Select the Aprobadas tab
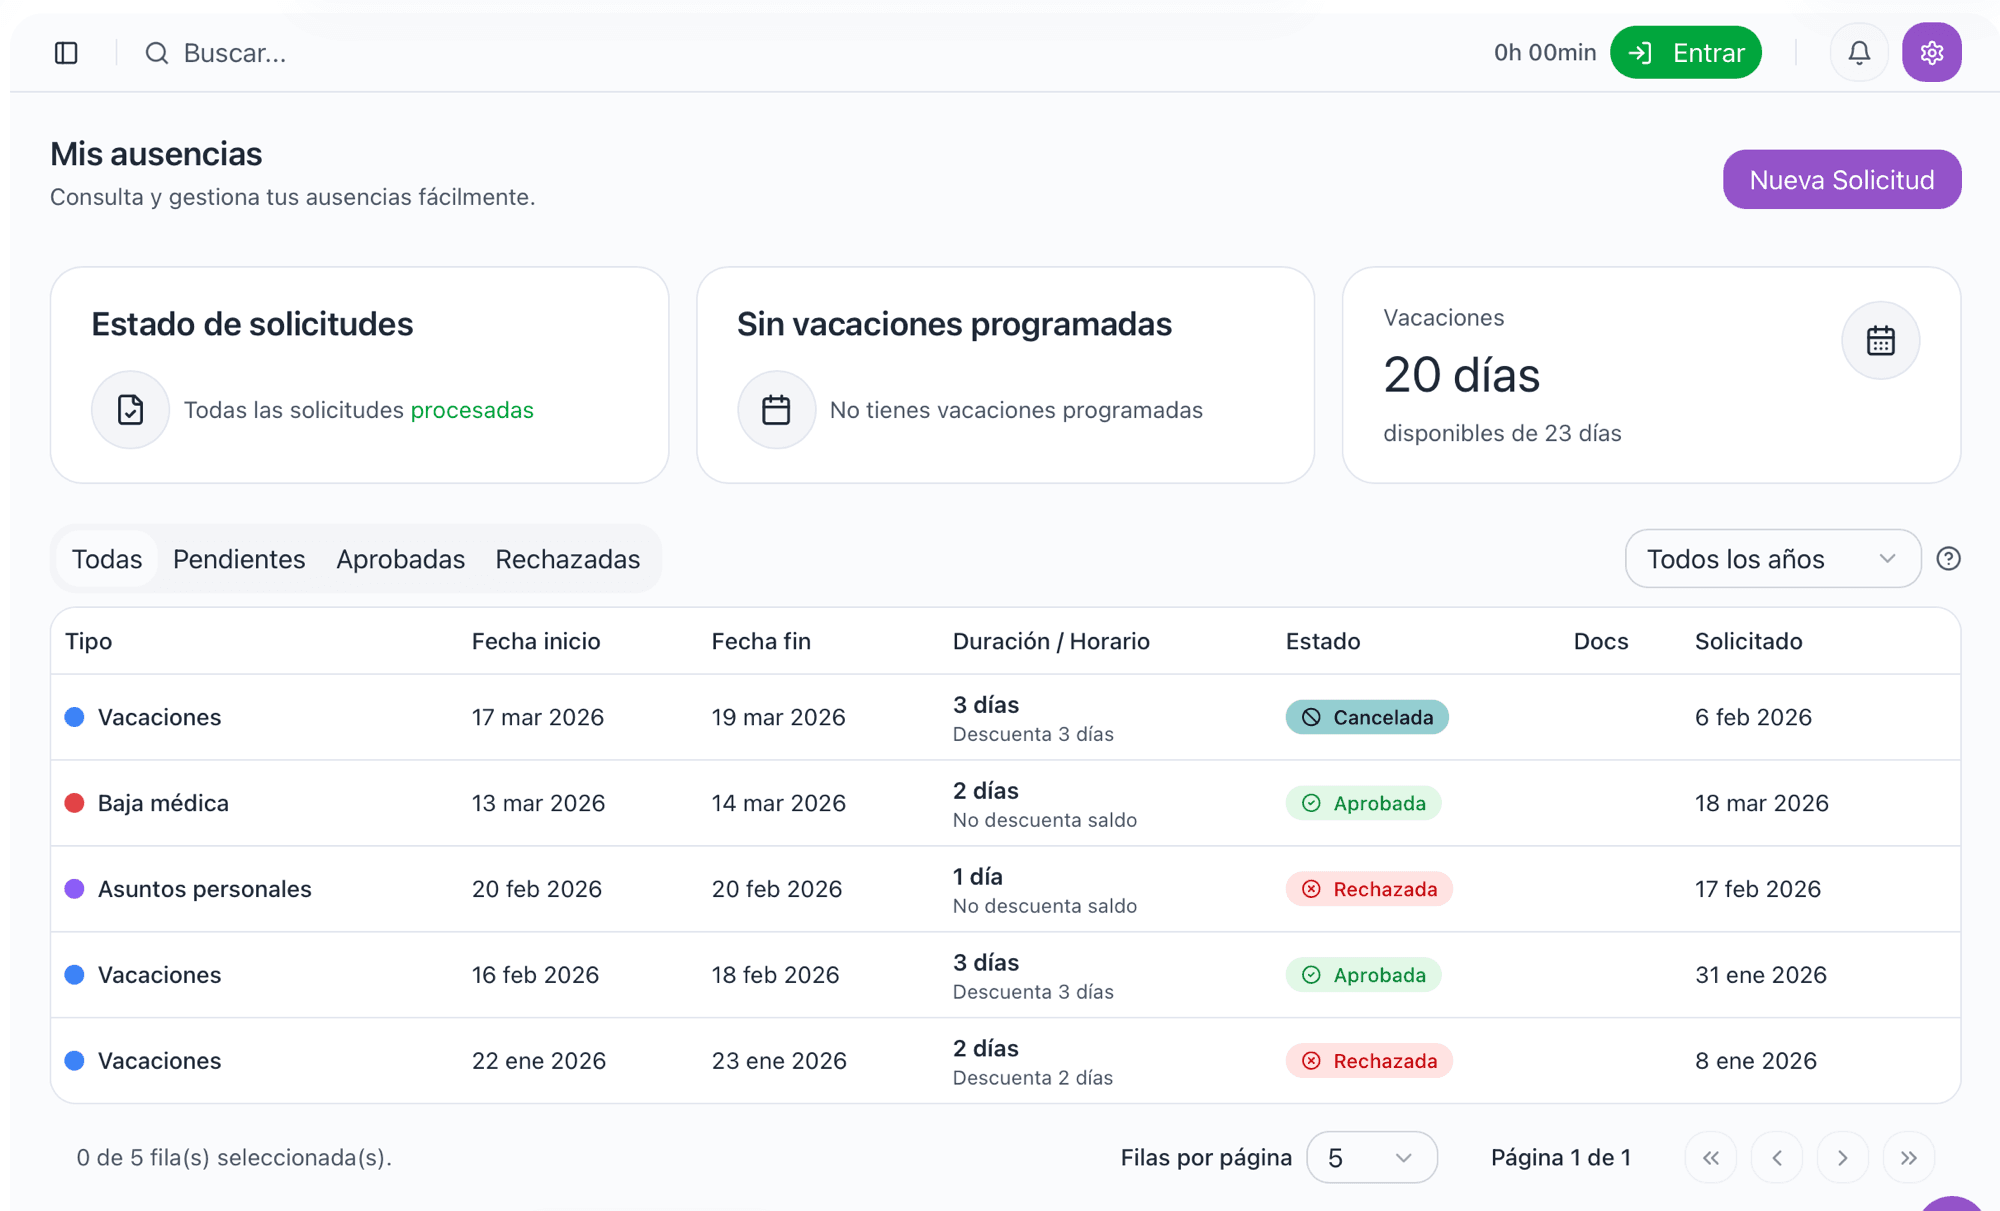2000x1211 pixels. (x=400, y=559)
